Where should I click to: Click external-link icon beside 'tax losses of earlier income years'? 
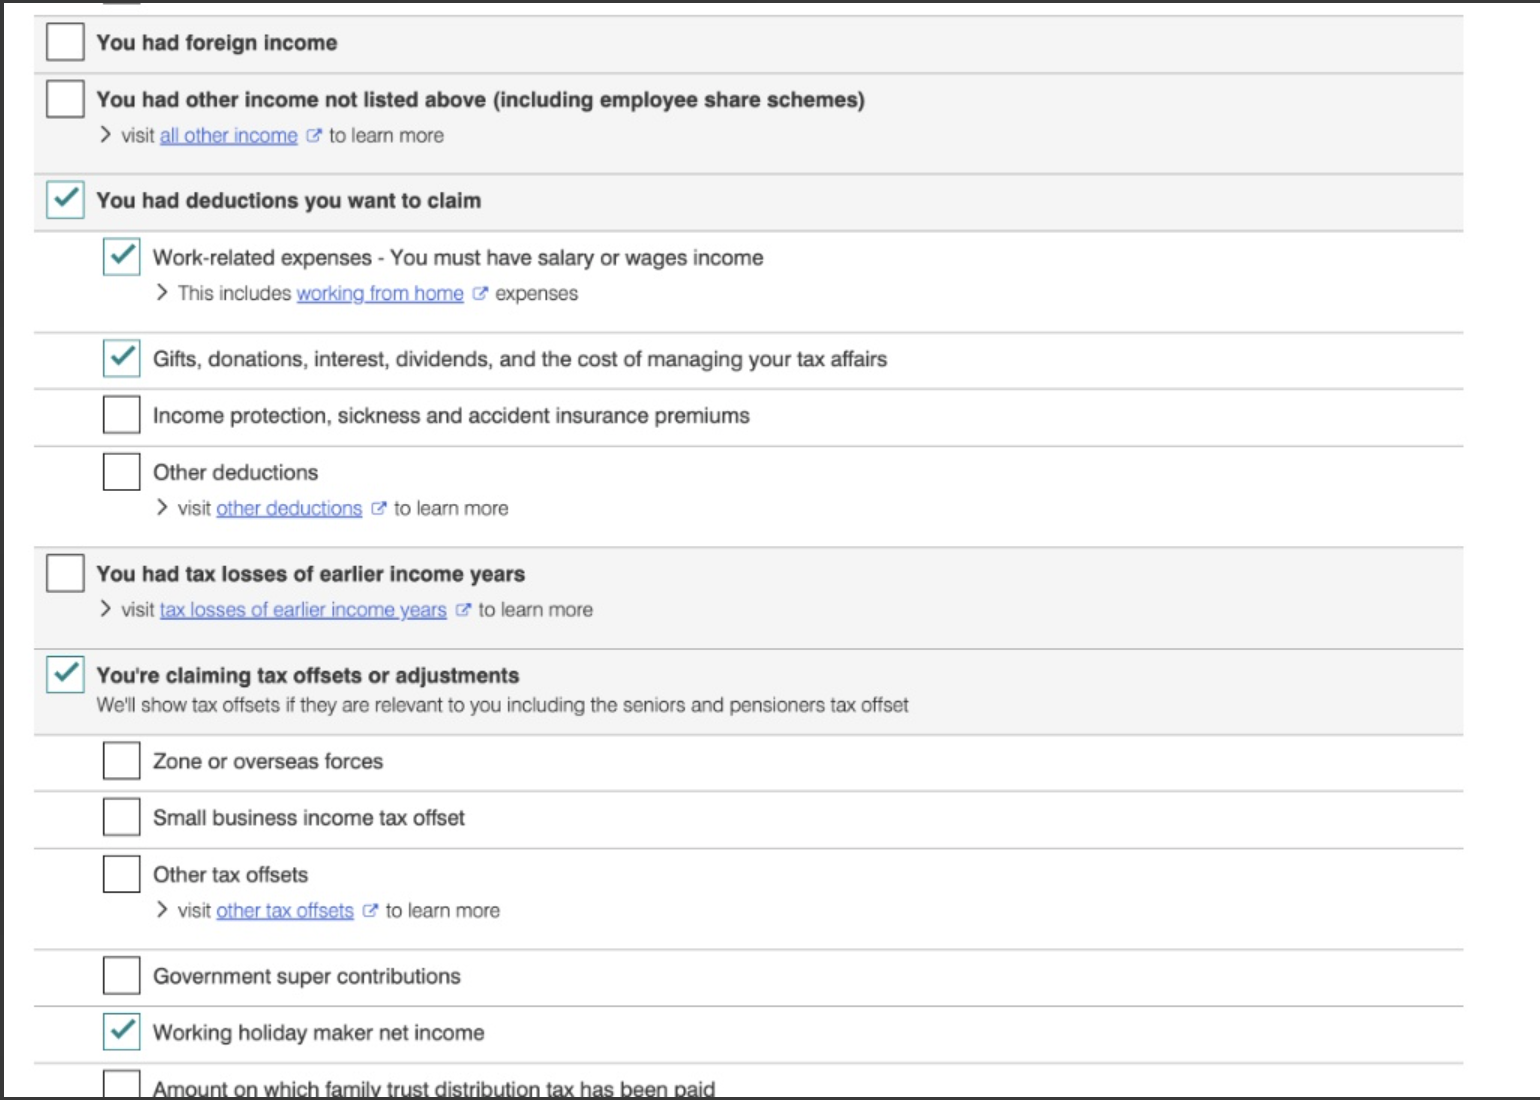(463, 610)
